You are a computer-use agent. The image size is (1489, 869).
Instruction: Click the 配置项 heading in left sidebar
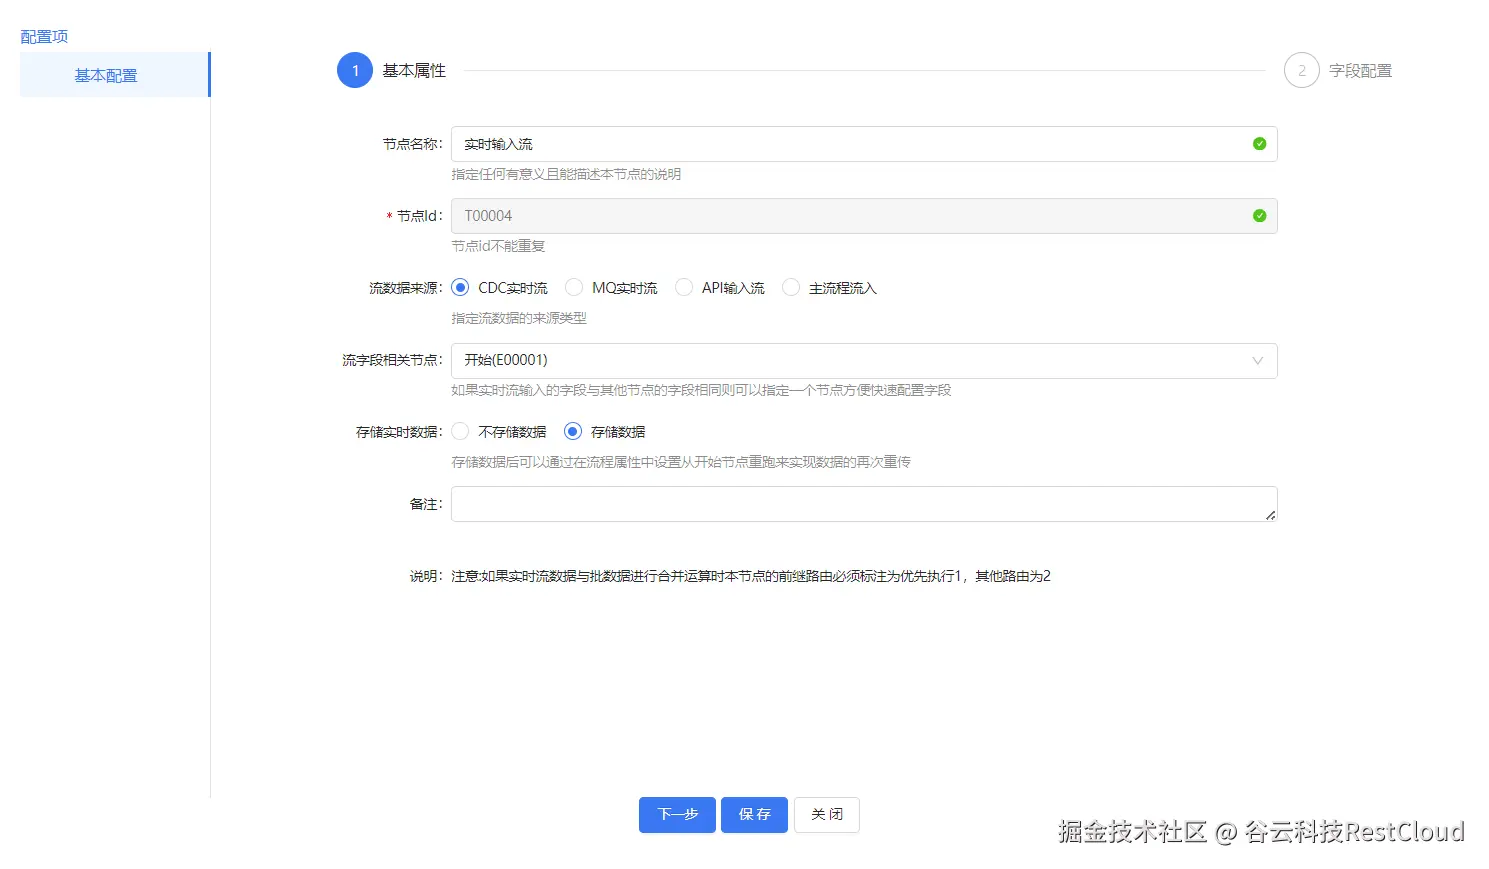point(43,36)
